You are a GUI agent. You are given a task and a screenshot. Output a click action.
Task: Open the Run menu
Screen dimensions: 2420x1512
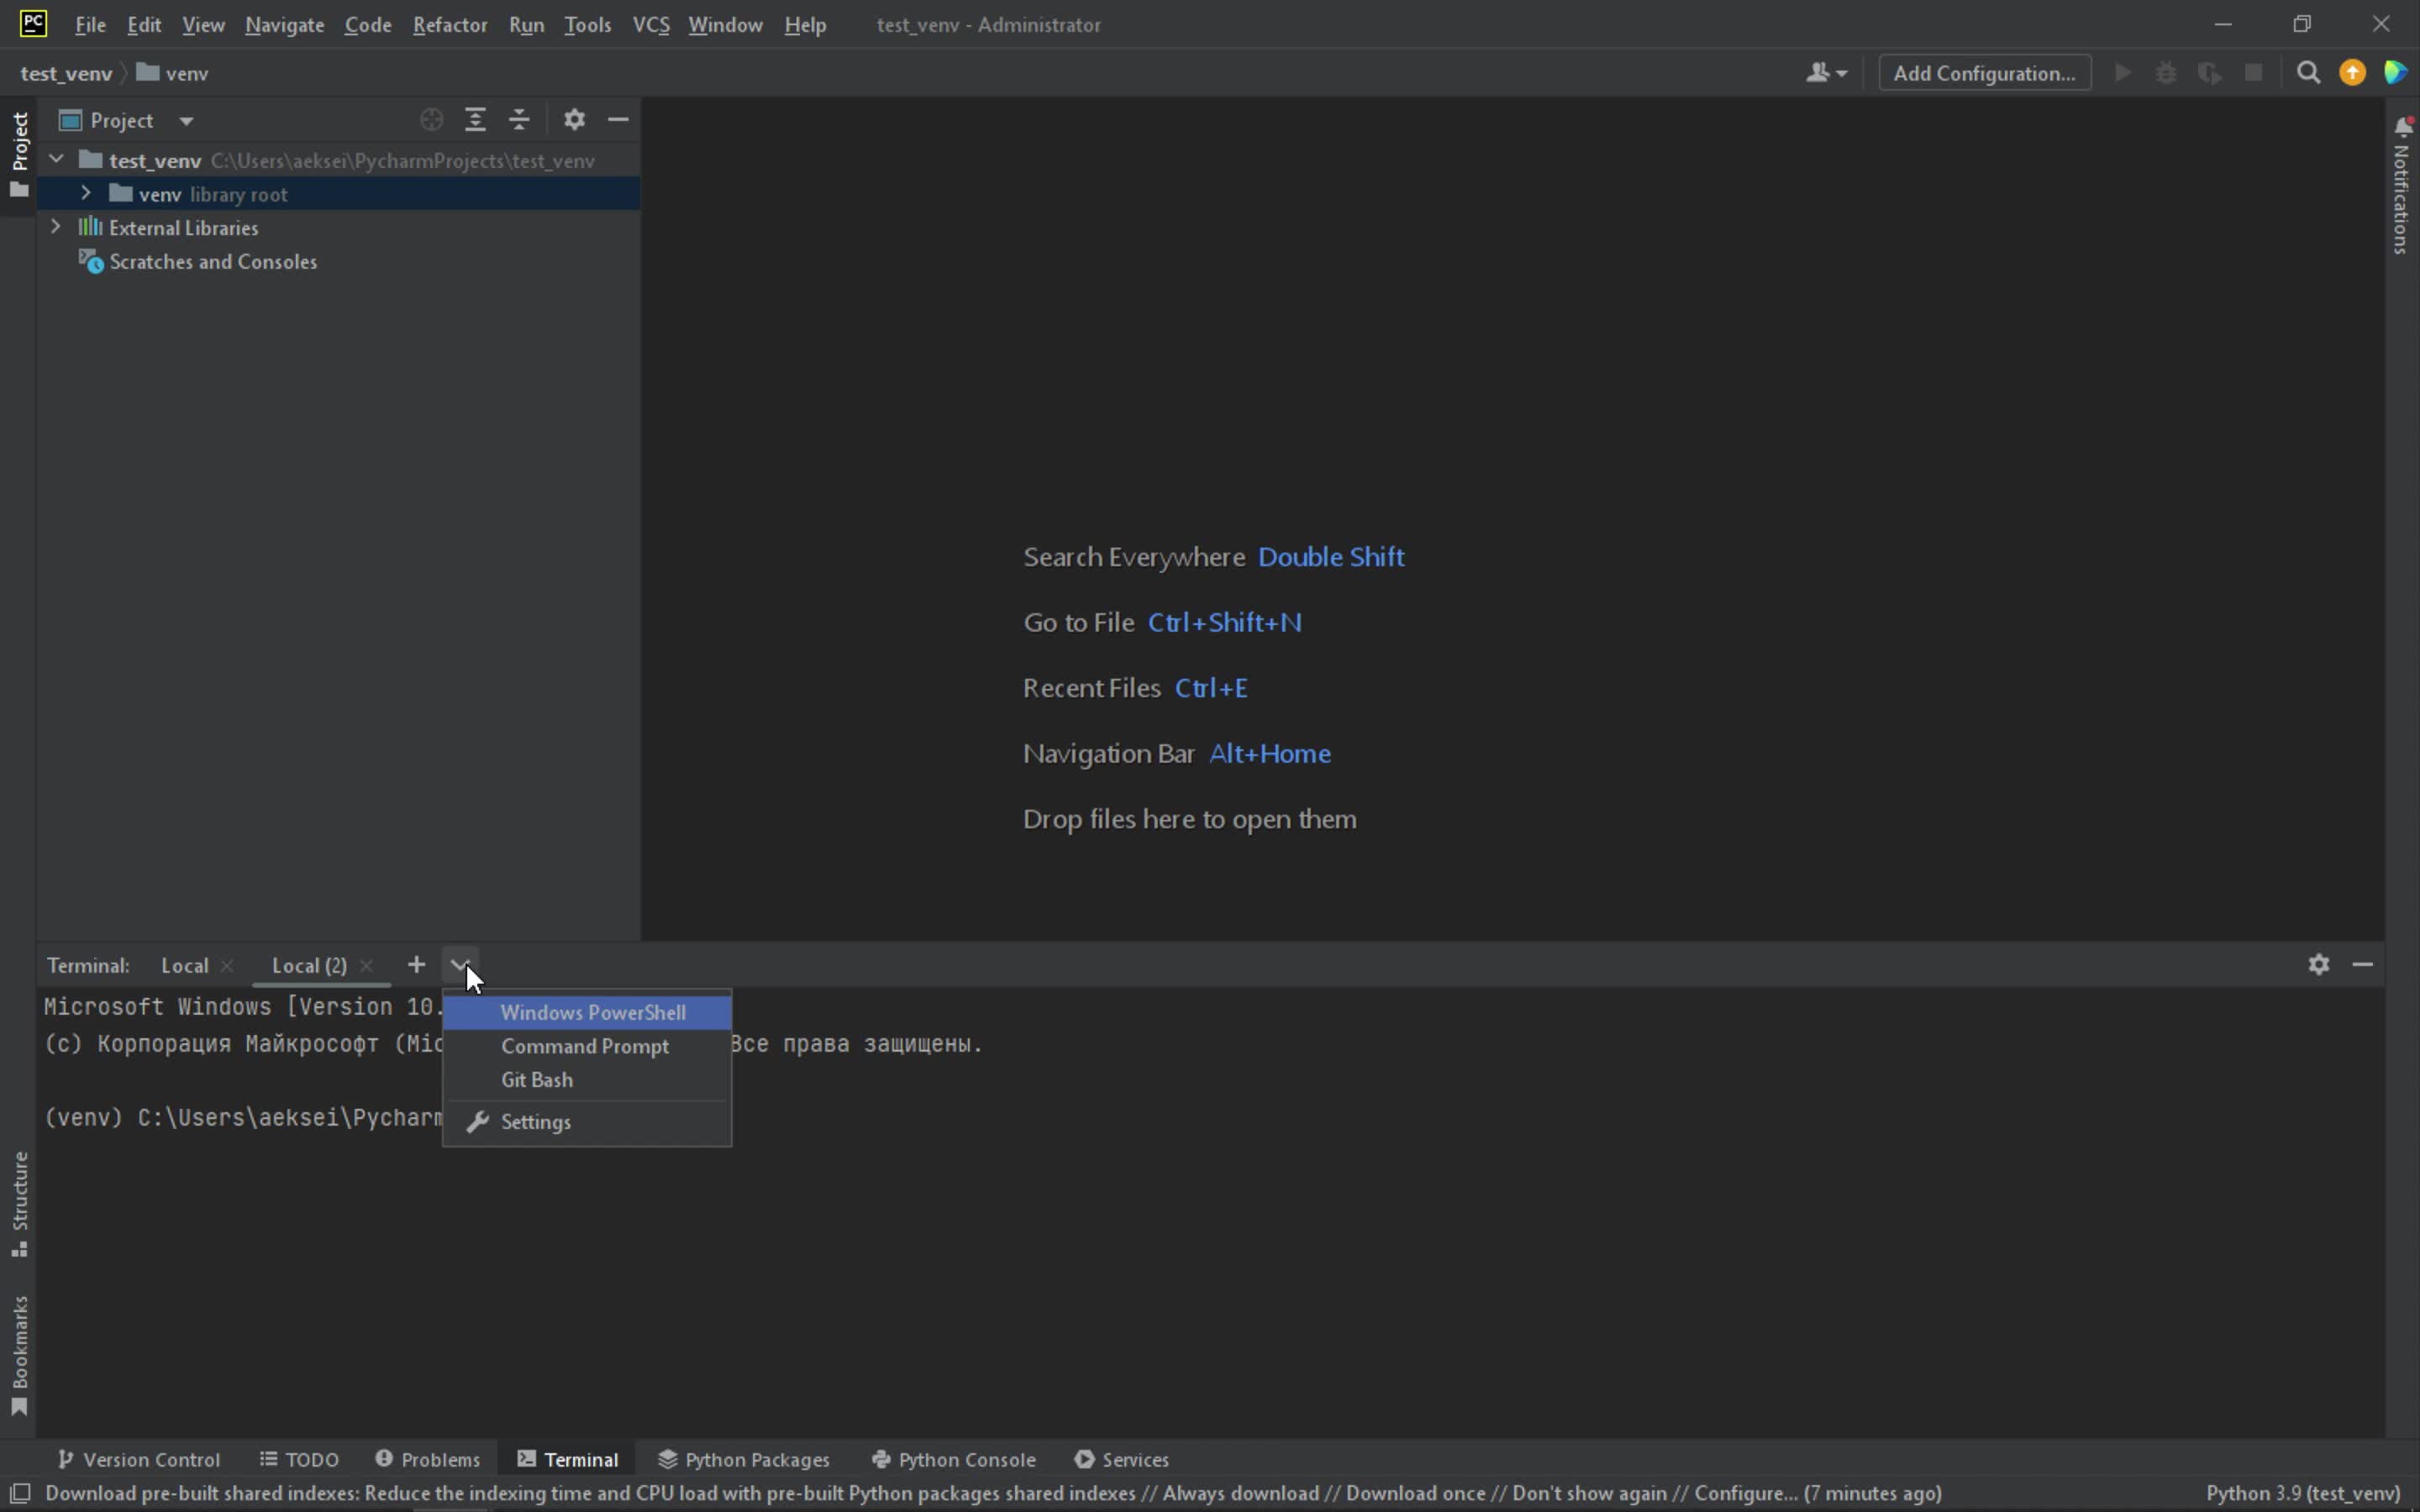coord(526,25)
